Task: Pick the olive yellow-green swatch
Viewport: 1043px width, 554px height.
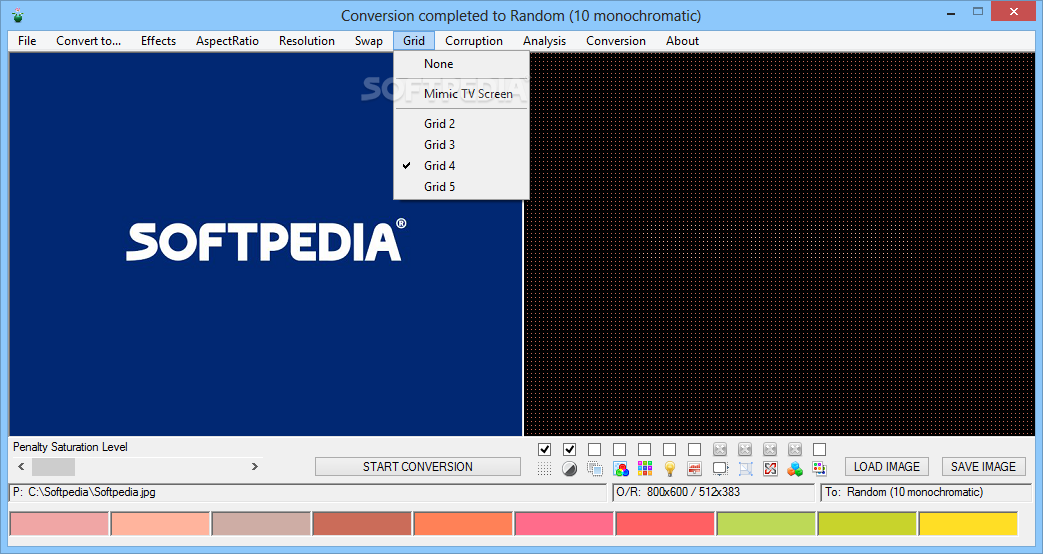Action: coord(867,524)
